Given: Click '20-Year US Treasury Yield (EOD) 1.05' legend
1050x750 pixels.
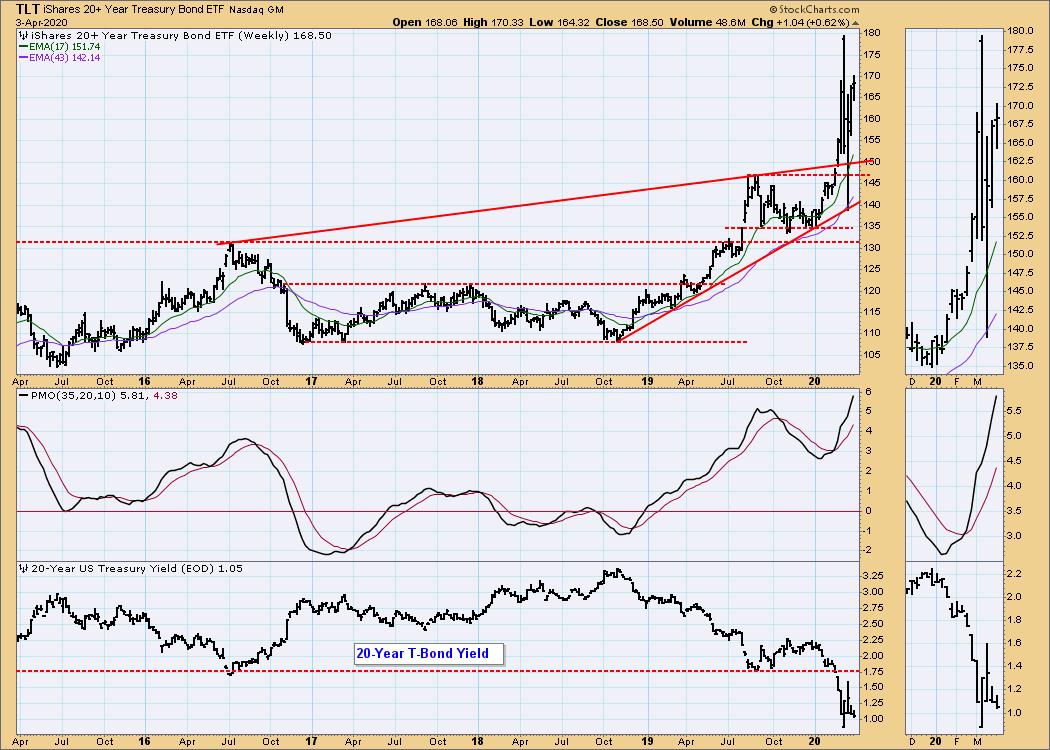Looking at the screenshot, I should click(x=137, y=569).
